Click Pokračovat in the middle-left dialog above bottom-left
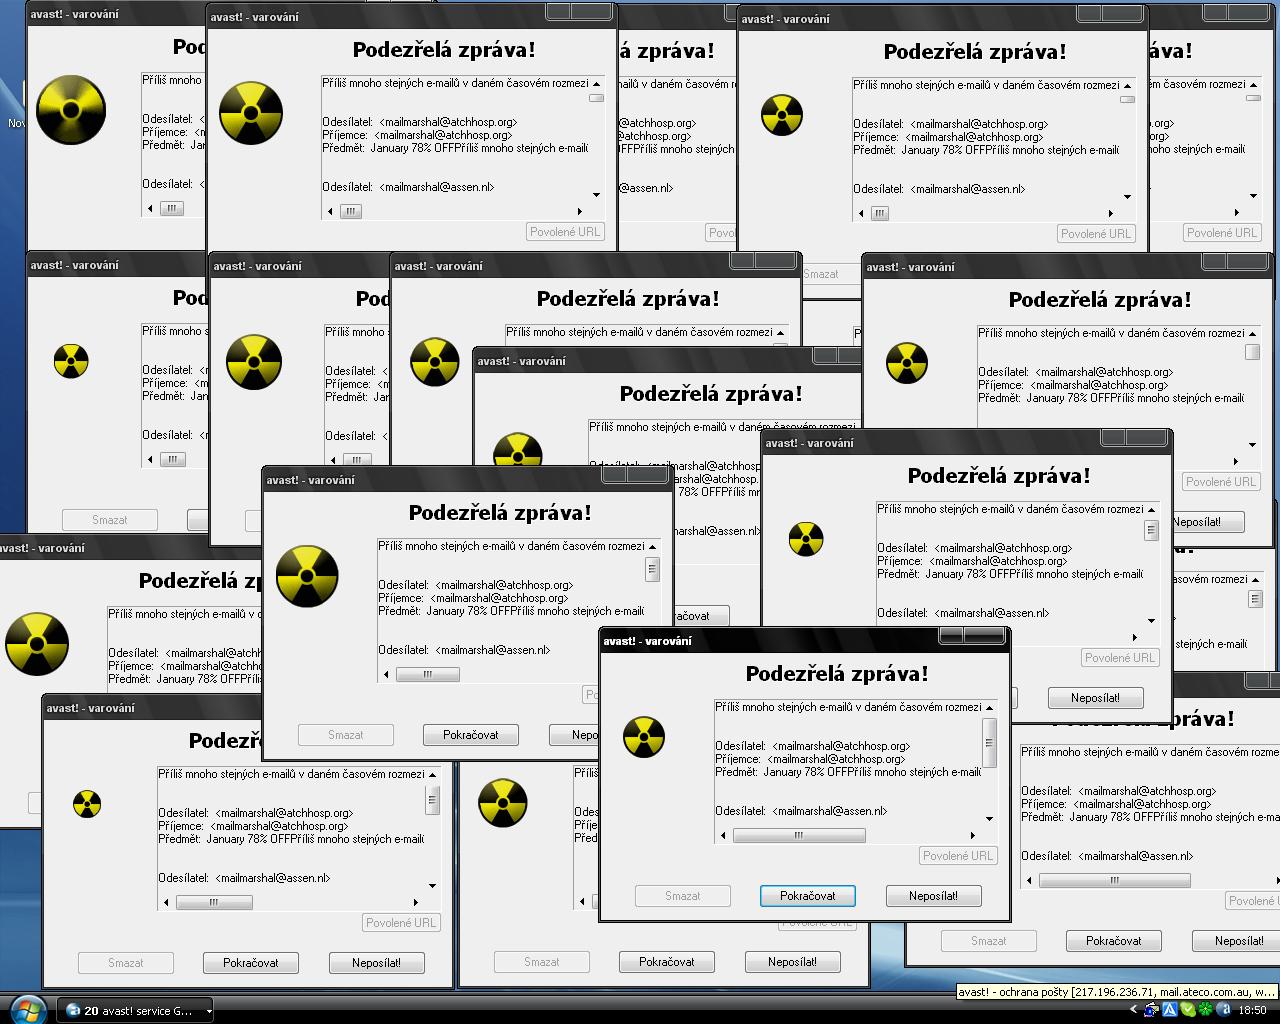1280x1024 pixels. pyautogui.click(x=471, y=735)
